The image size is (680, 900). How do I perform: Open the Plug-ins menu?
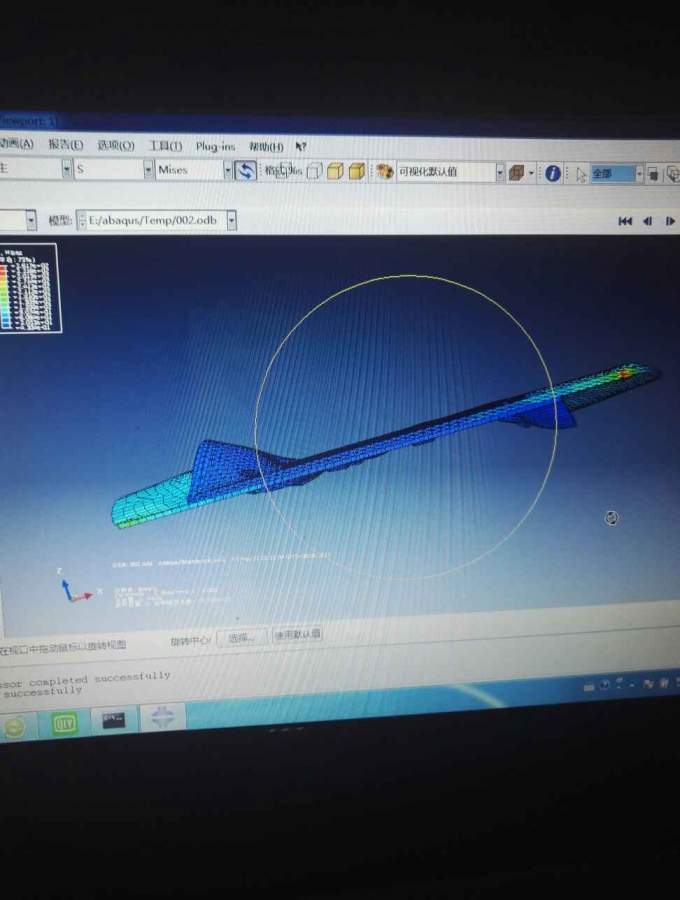(215, 146)
